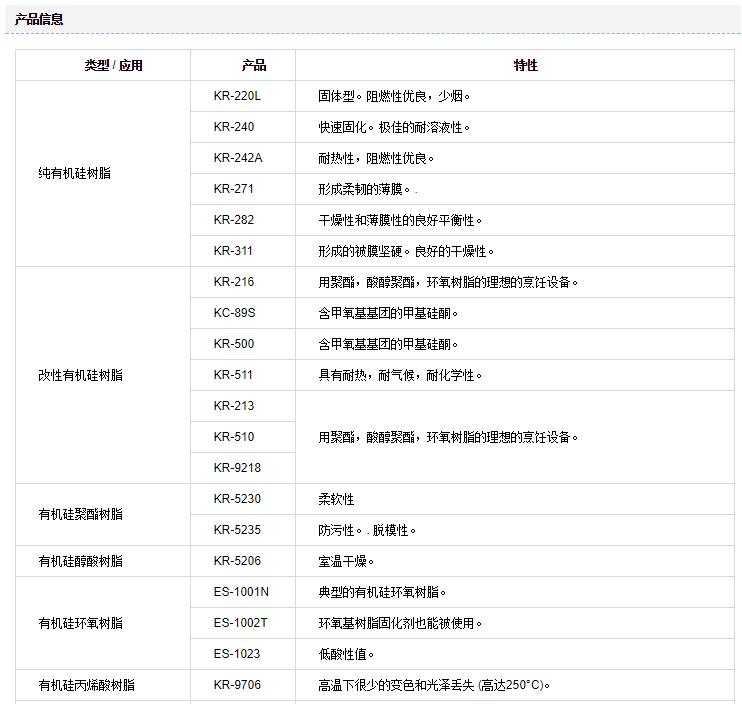Click the 改性有机硅树脂 category cell
742x704 pixels.
click(x=80, y=375)
